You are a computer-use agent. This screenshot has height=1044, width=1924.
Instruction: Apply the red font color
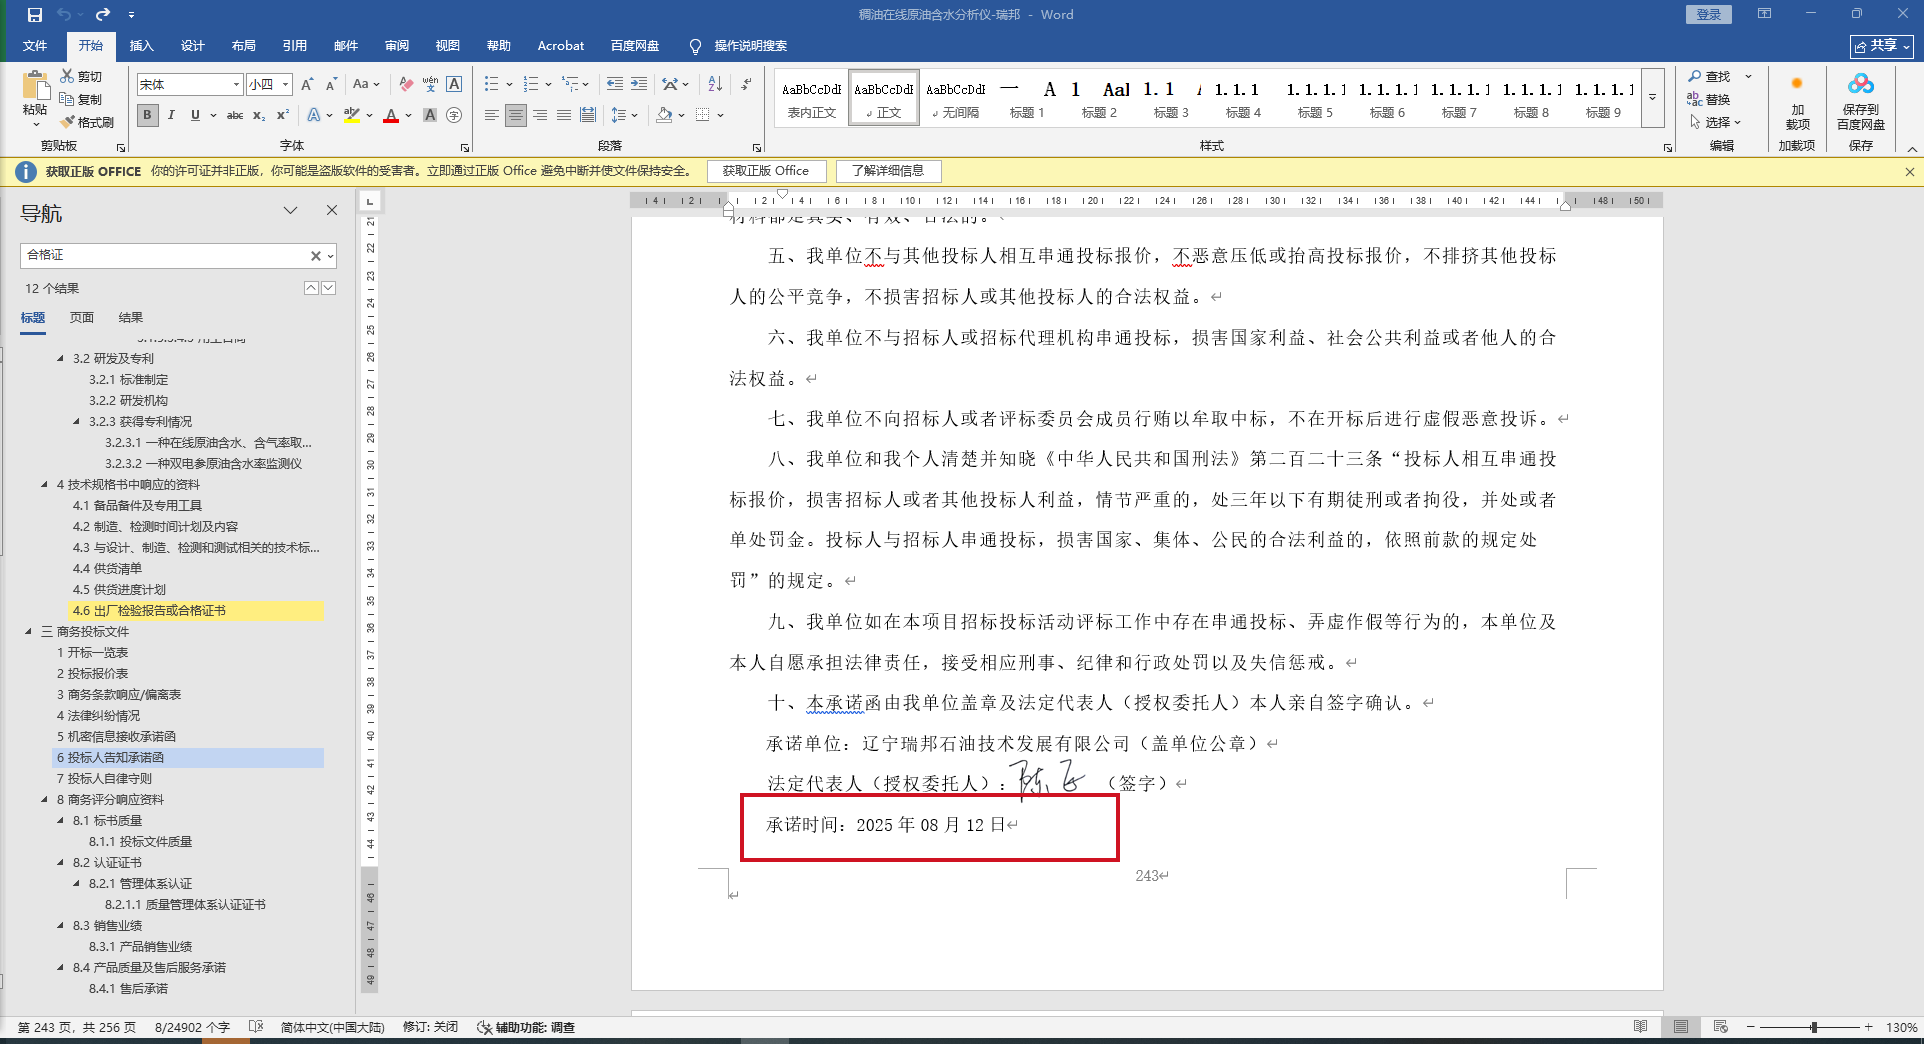[391, 115]
